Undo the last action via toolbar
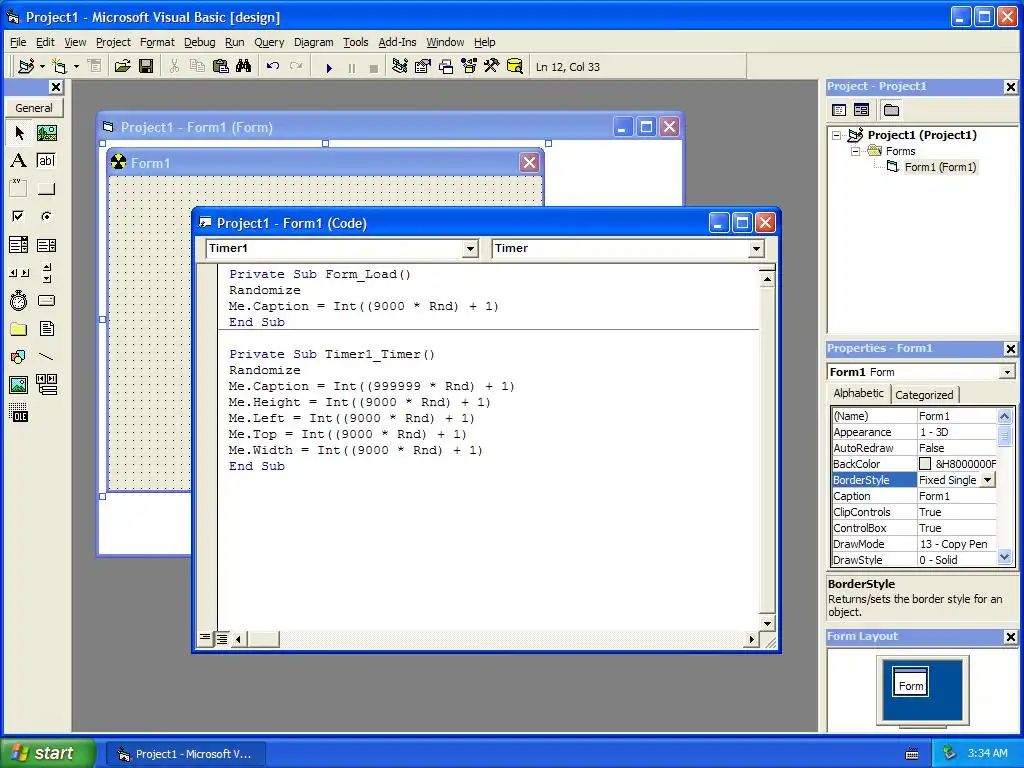 pos(272,66)
